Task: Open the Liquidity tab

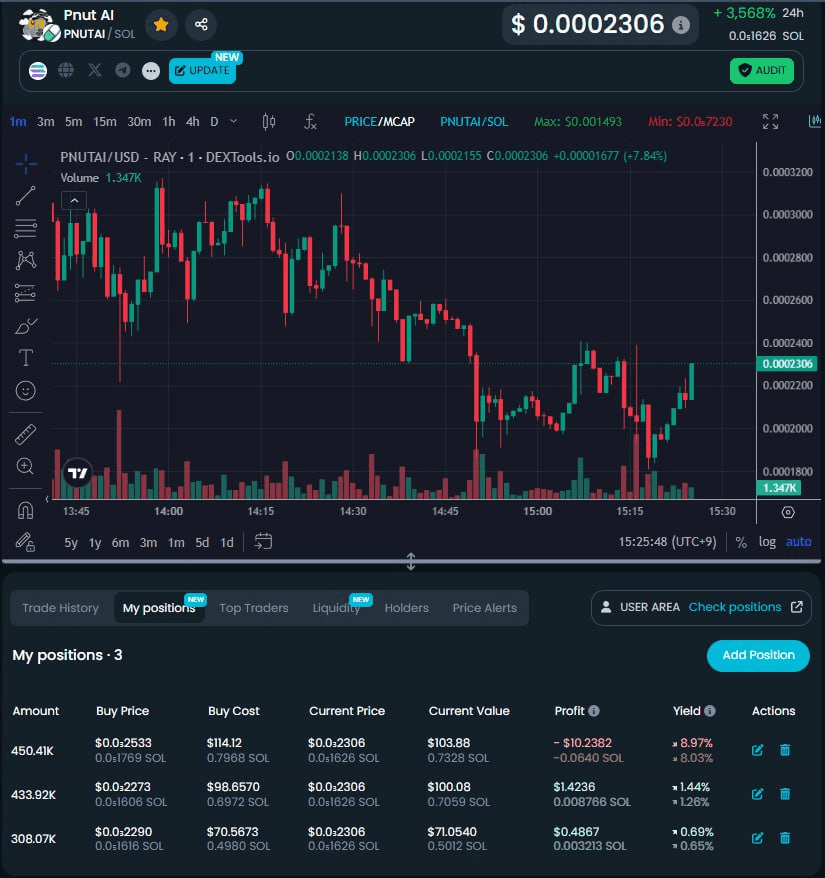Action: [x=336, y=608]
